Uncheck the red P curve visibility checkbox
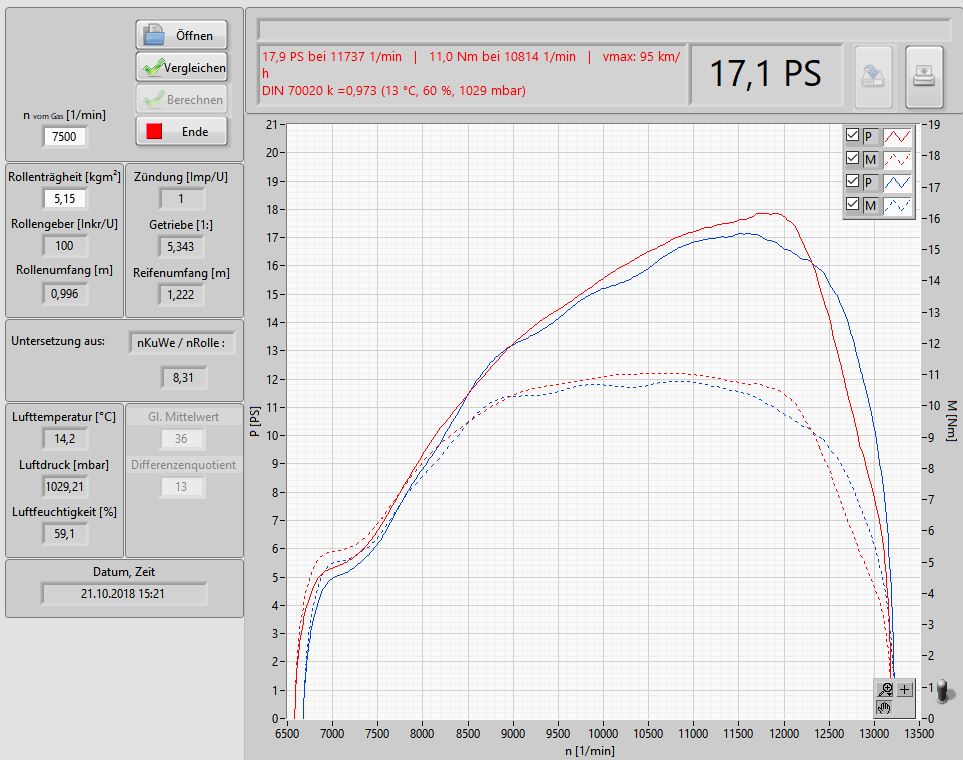Image resolution: width=963 pixels, height=760 pixels. click(x=852, y=136)
